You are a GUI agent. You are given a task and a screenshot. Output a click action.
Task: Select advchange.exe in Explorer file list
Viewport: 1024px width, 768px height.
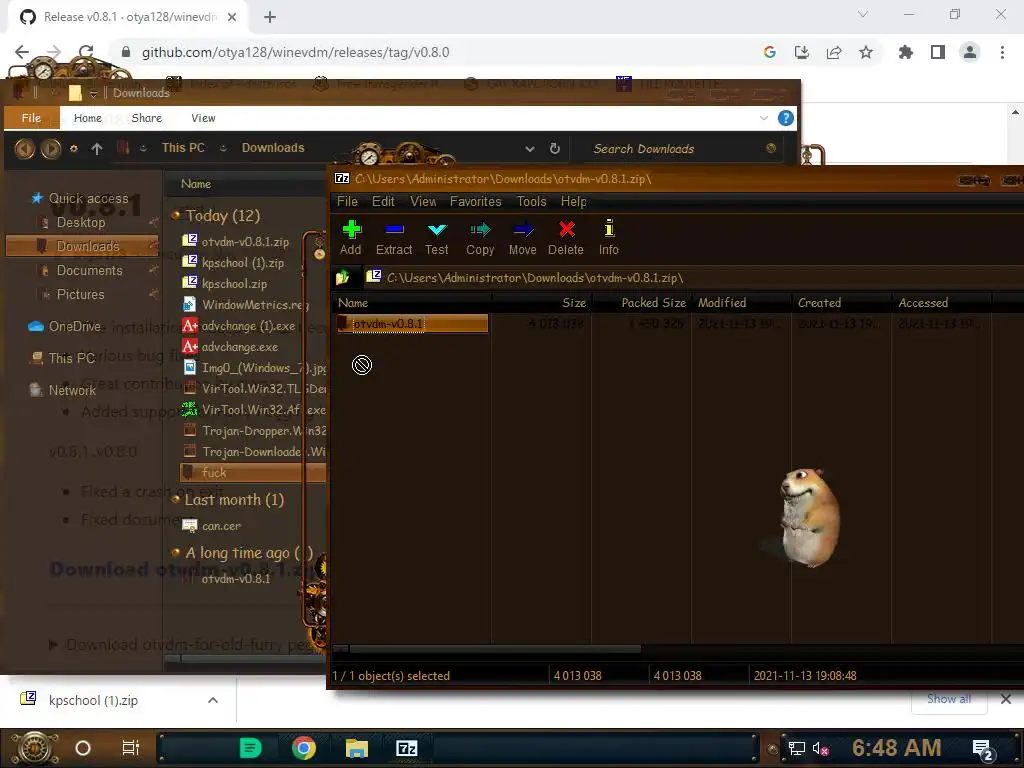coord(231,347)
